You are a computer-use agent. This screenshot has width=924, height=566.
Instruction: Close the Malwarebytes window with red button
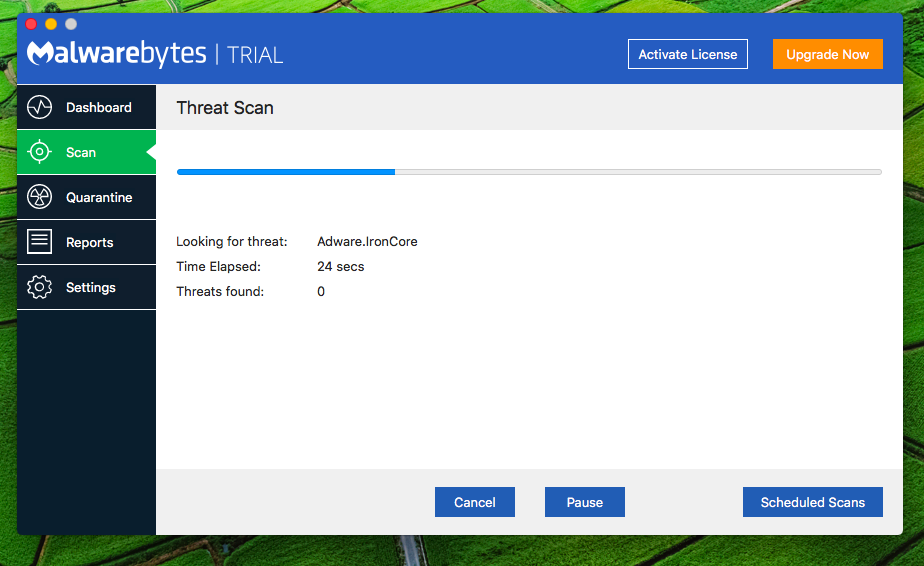pos(31,24)
